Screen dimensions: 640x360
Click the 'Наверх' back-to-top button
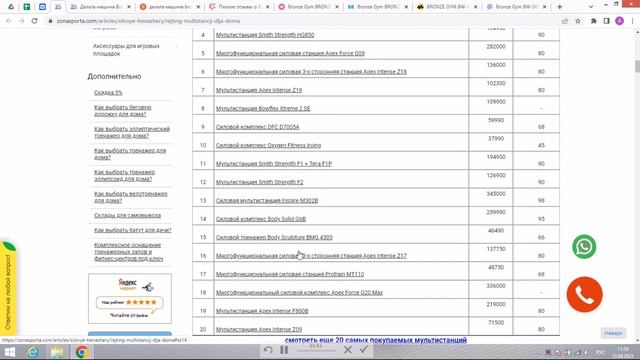613,333
